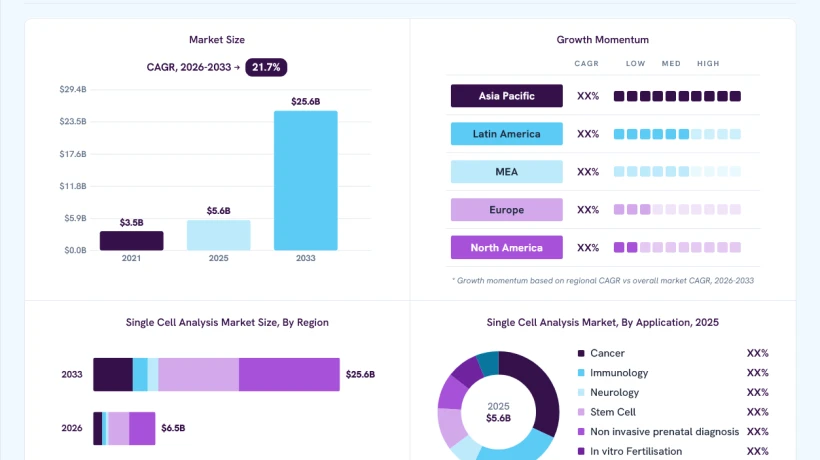Click the Latin America momentum indicator squares

point(677,134)
